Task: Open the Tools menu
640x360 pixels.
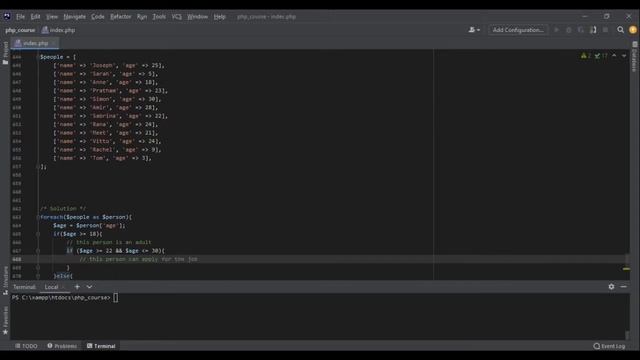Action: click(x=159, y=17)
